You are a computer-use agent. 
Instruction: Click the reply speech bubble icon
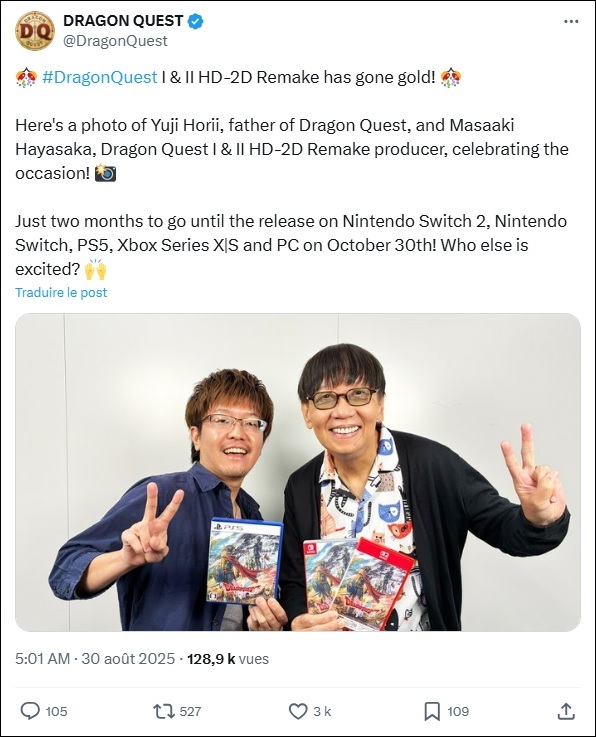coord(30,711)
